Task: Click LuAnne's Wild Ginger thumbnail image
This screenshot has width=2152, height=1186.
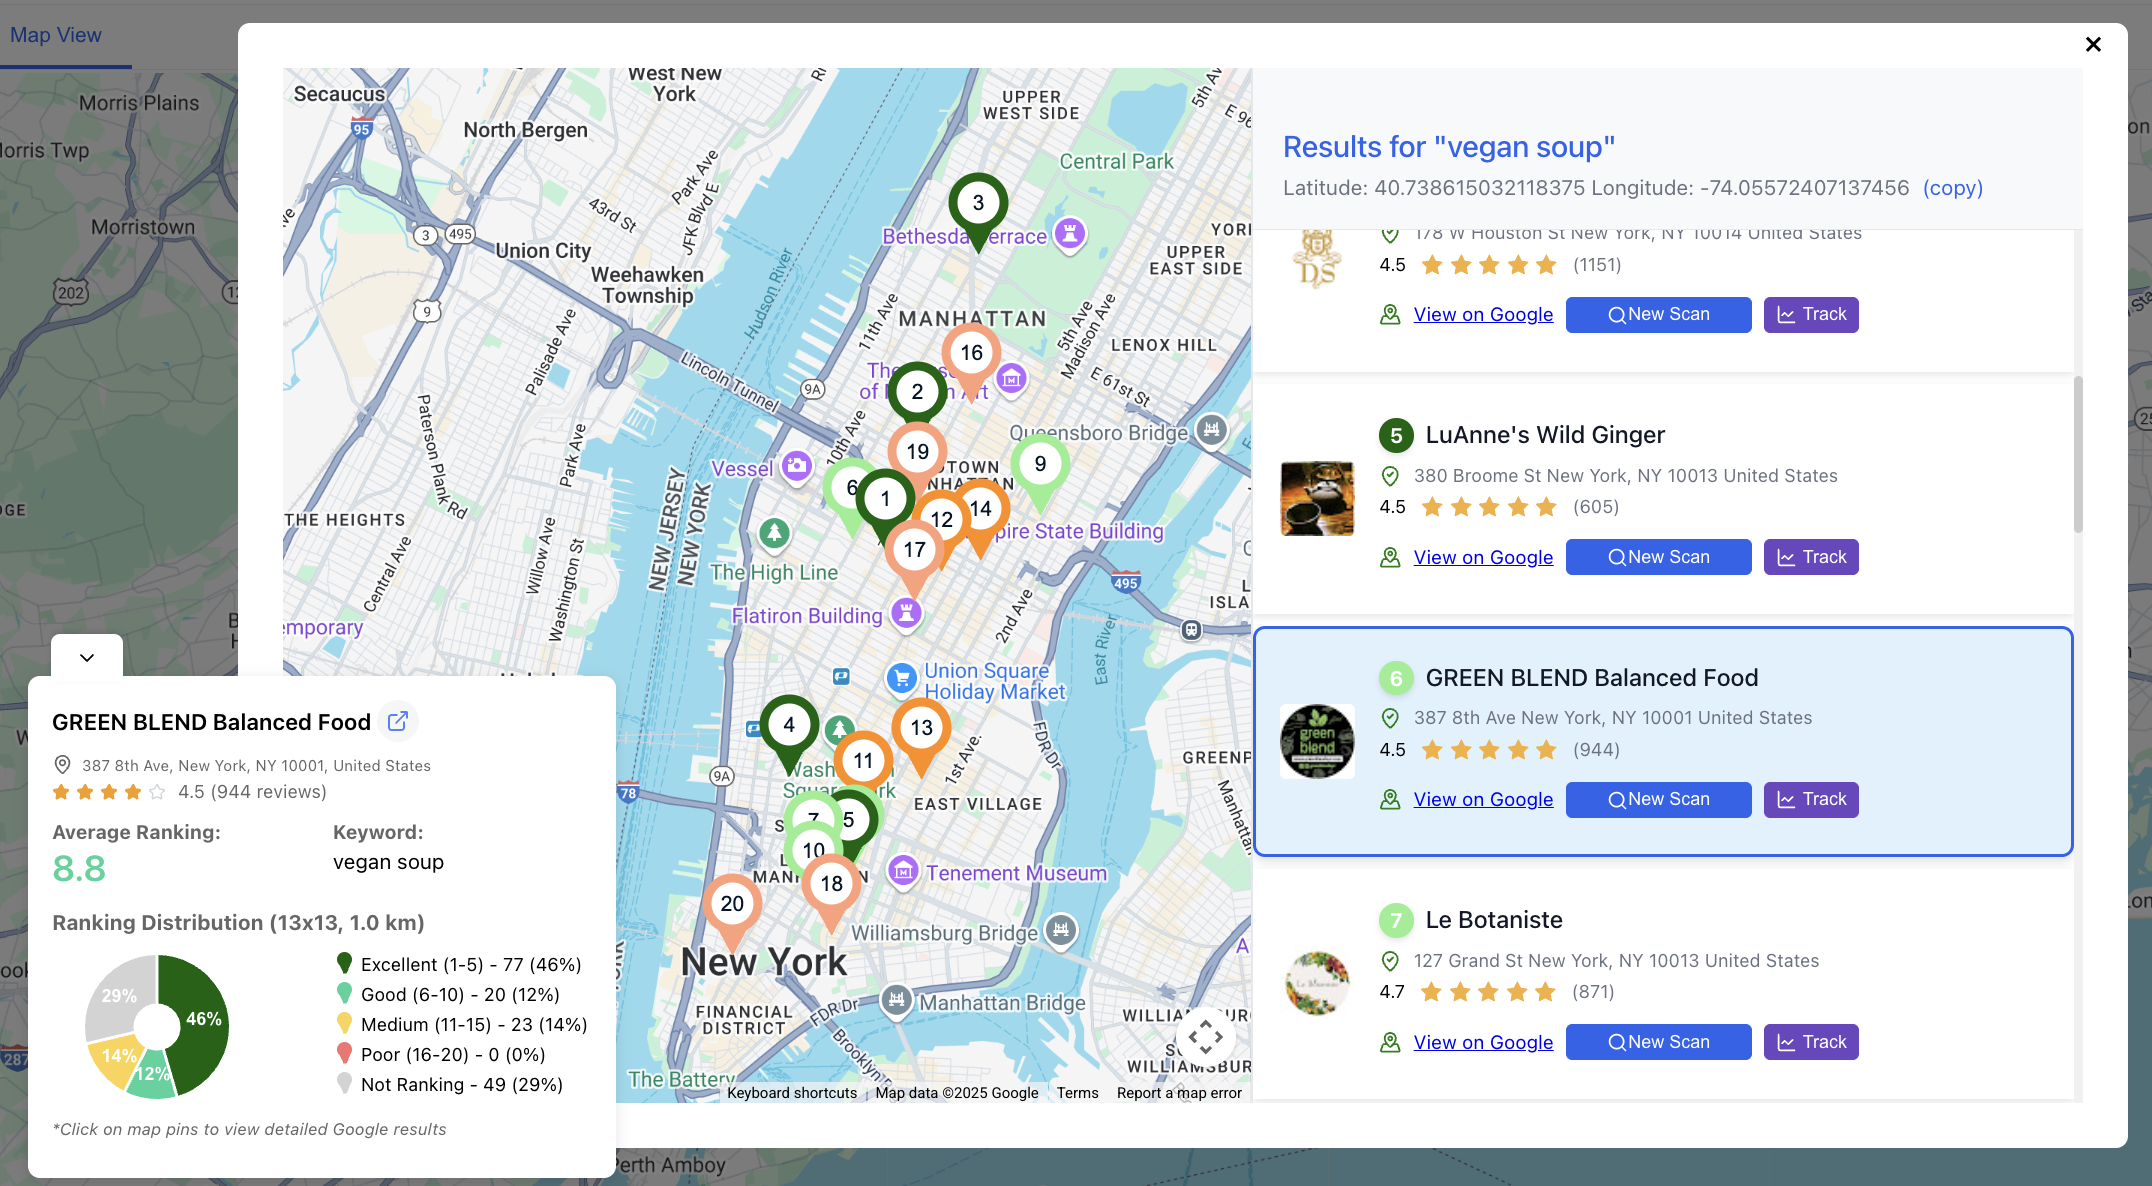Action: pos(1317,498)
